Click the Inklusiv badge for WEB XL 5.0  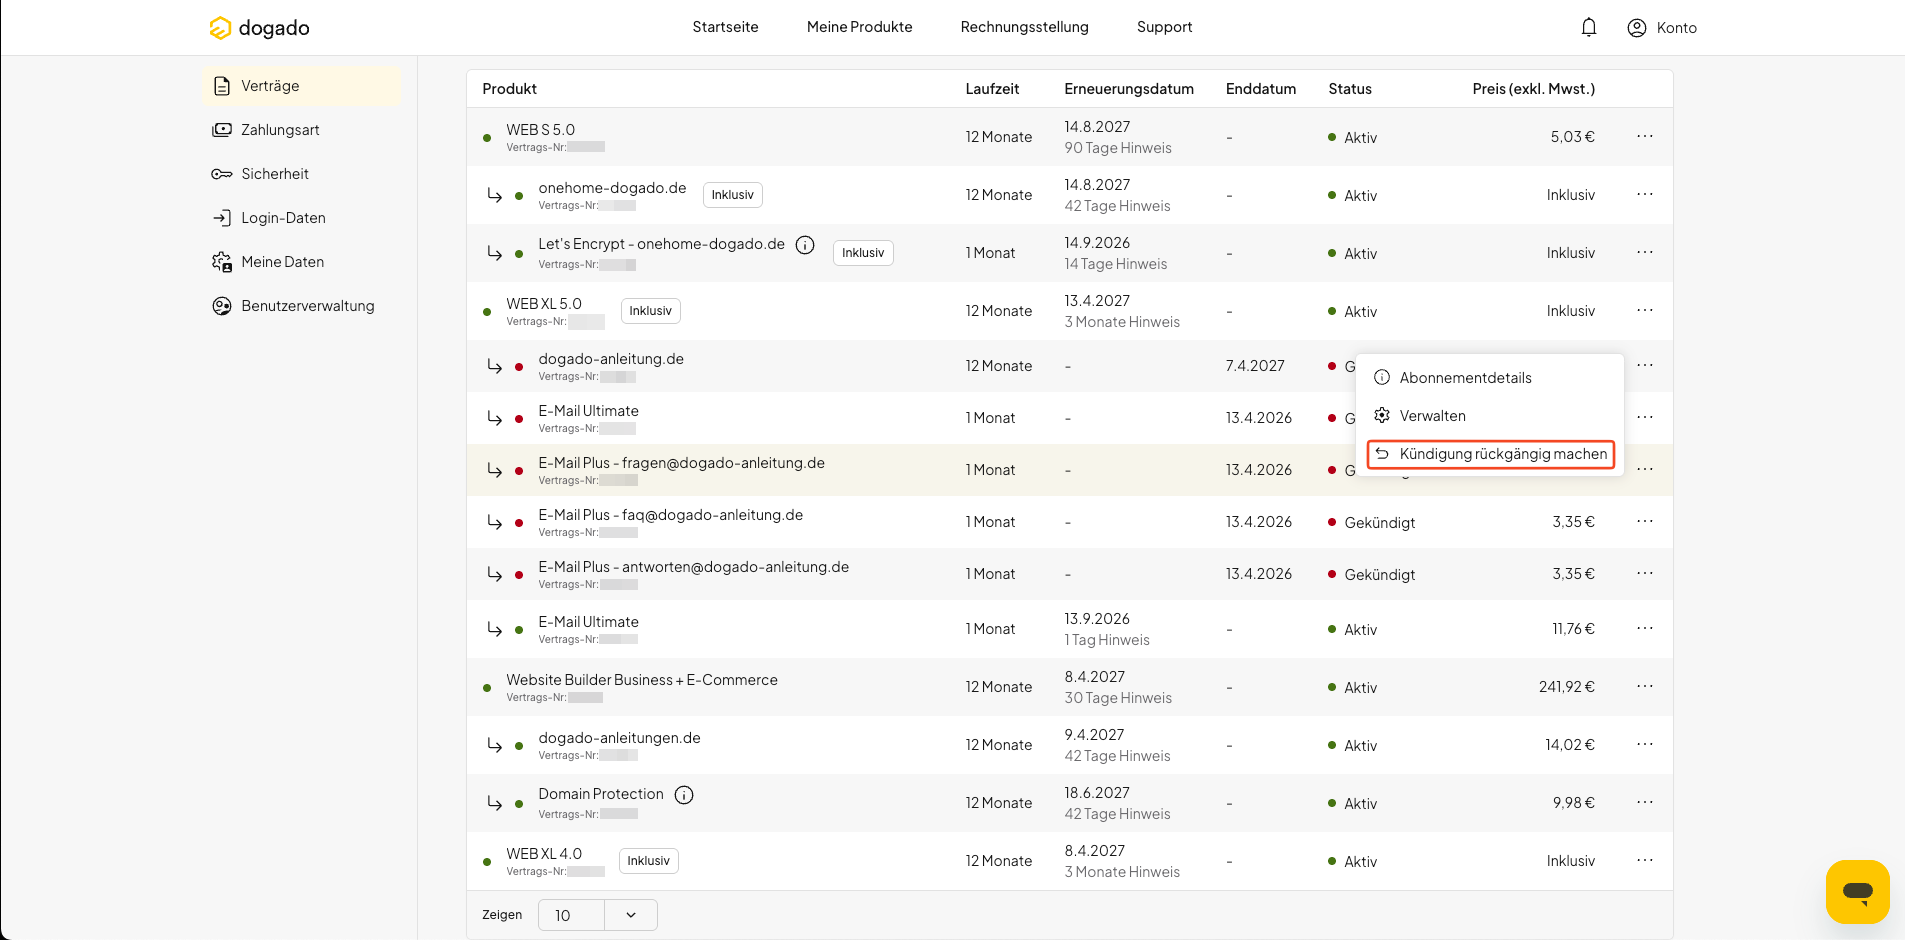click(651, 311)
